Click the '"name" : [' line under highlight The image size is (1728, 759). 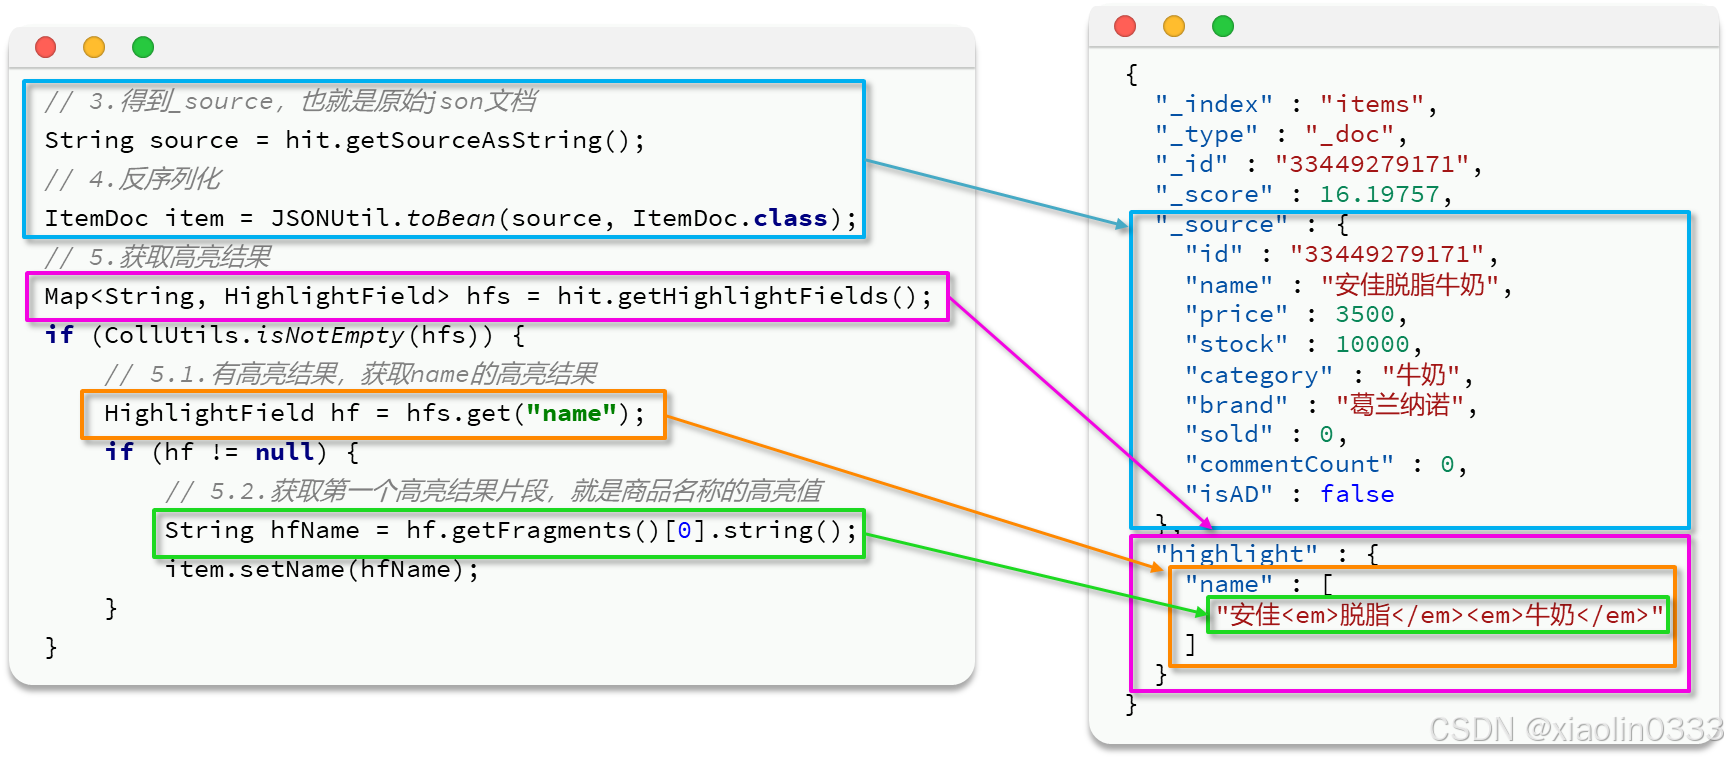pos(1259,584)
